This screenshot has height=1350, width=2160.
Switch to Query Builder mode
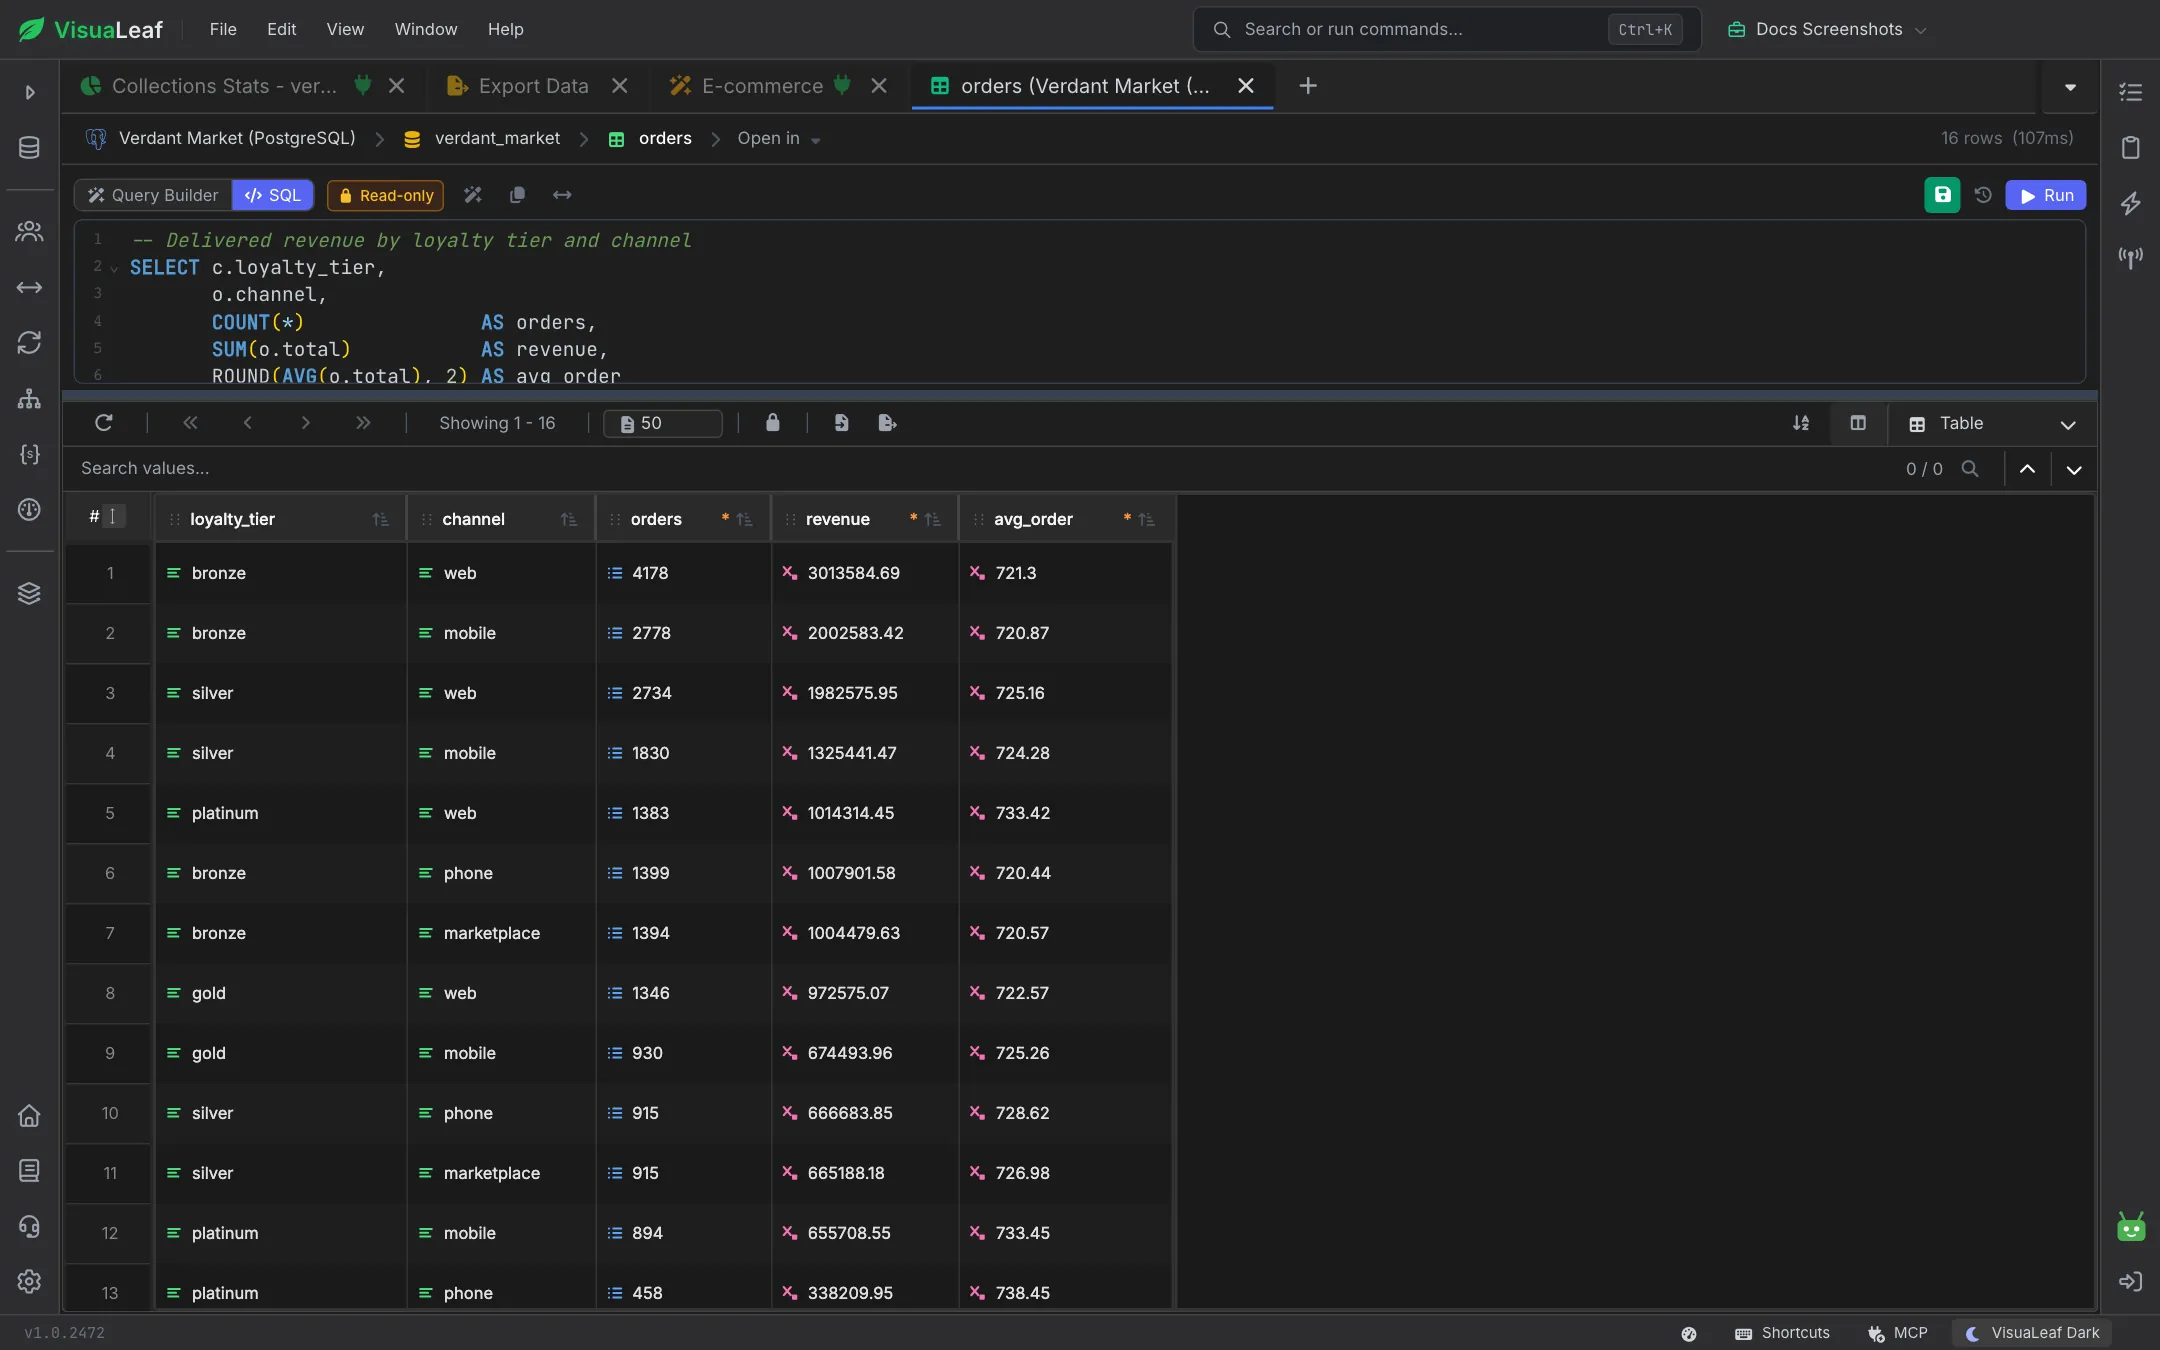coord(154,195)
